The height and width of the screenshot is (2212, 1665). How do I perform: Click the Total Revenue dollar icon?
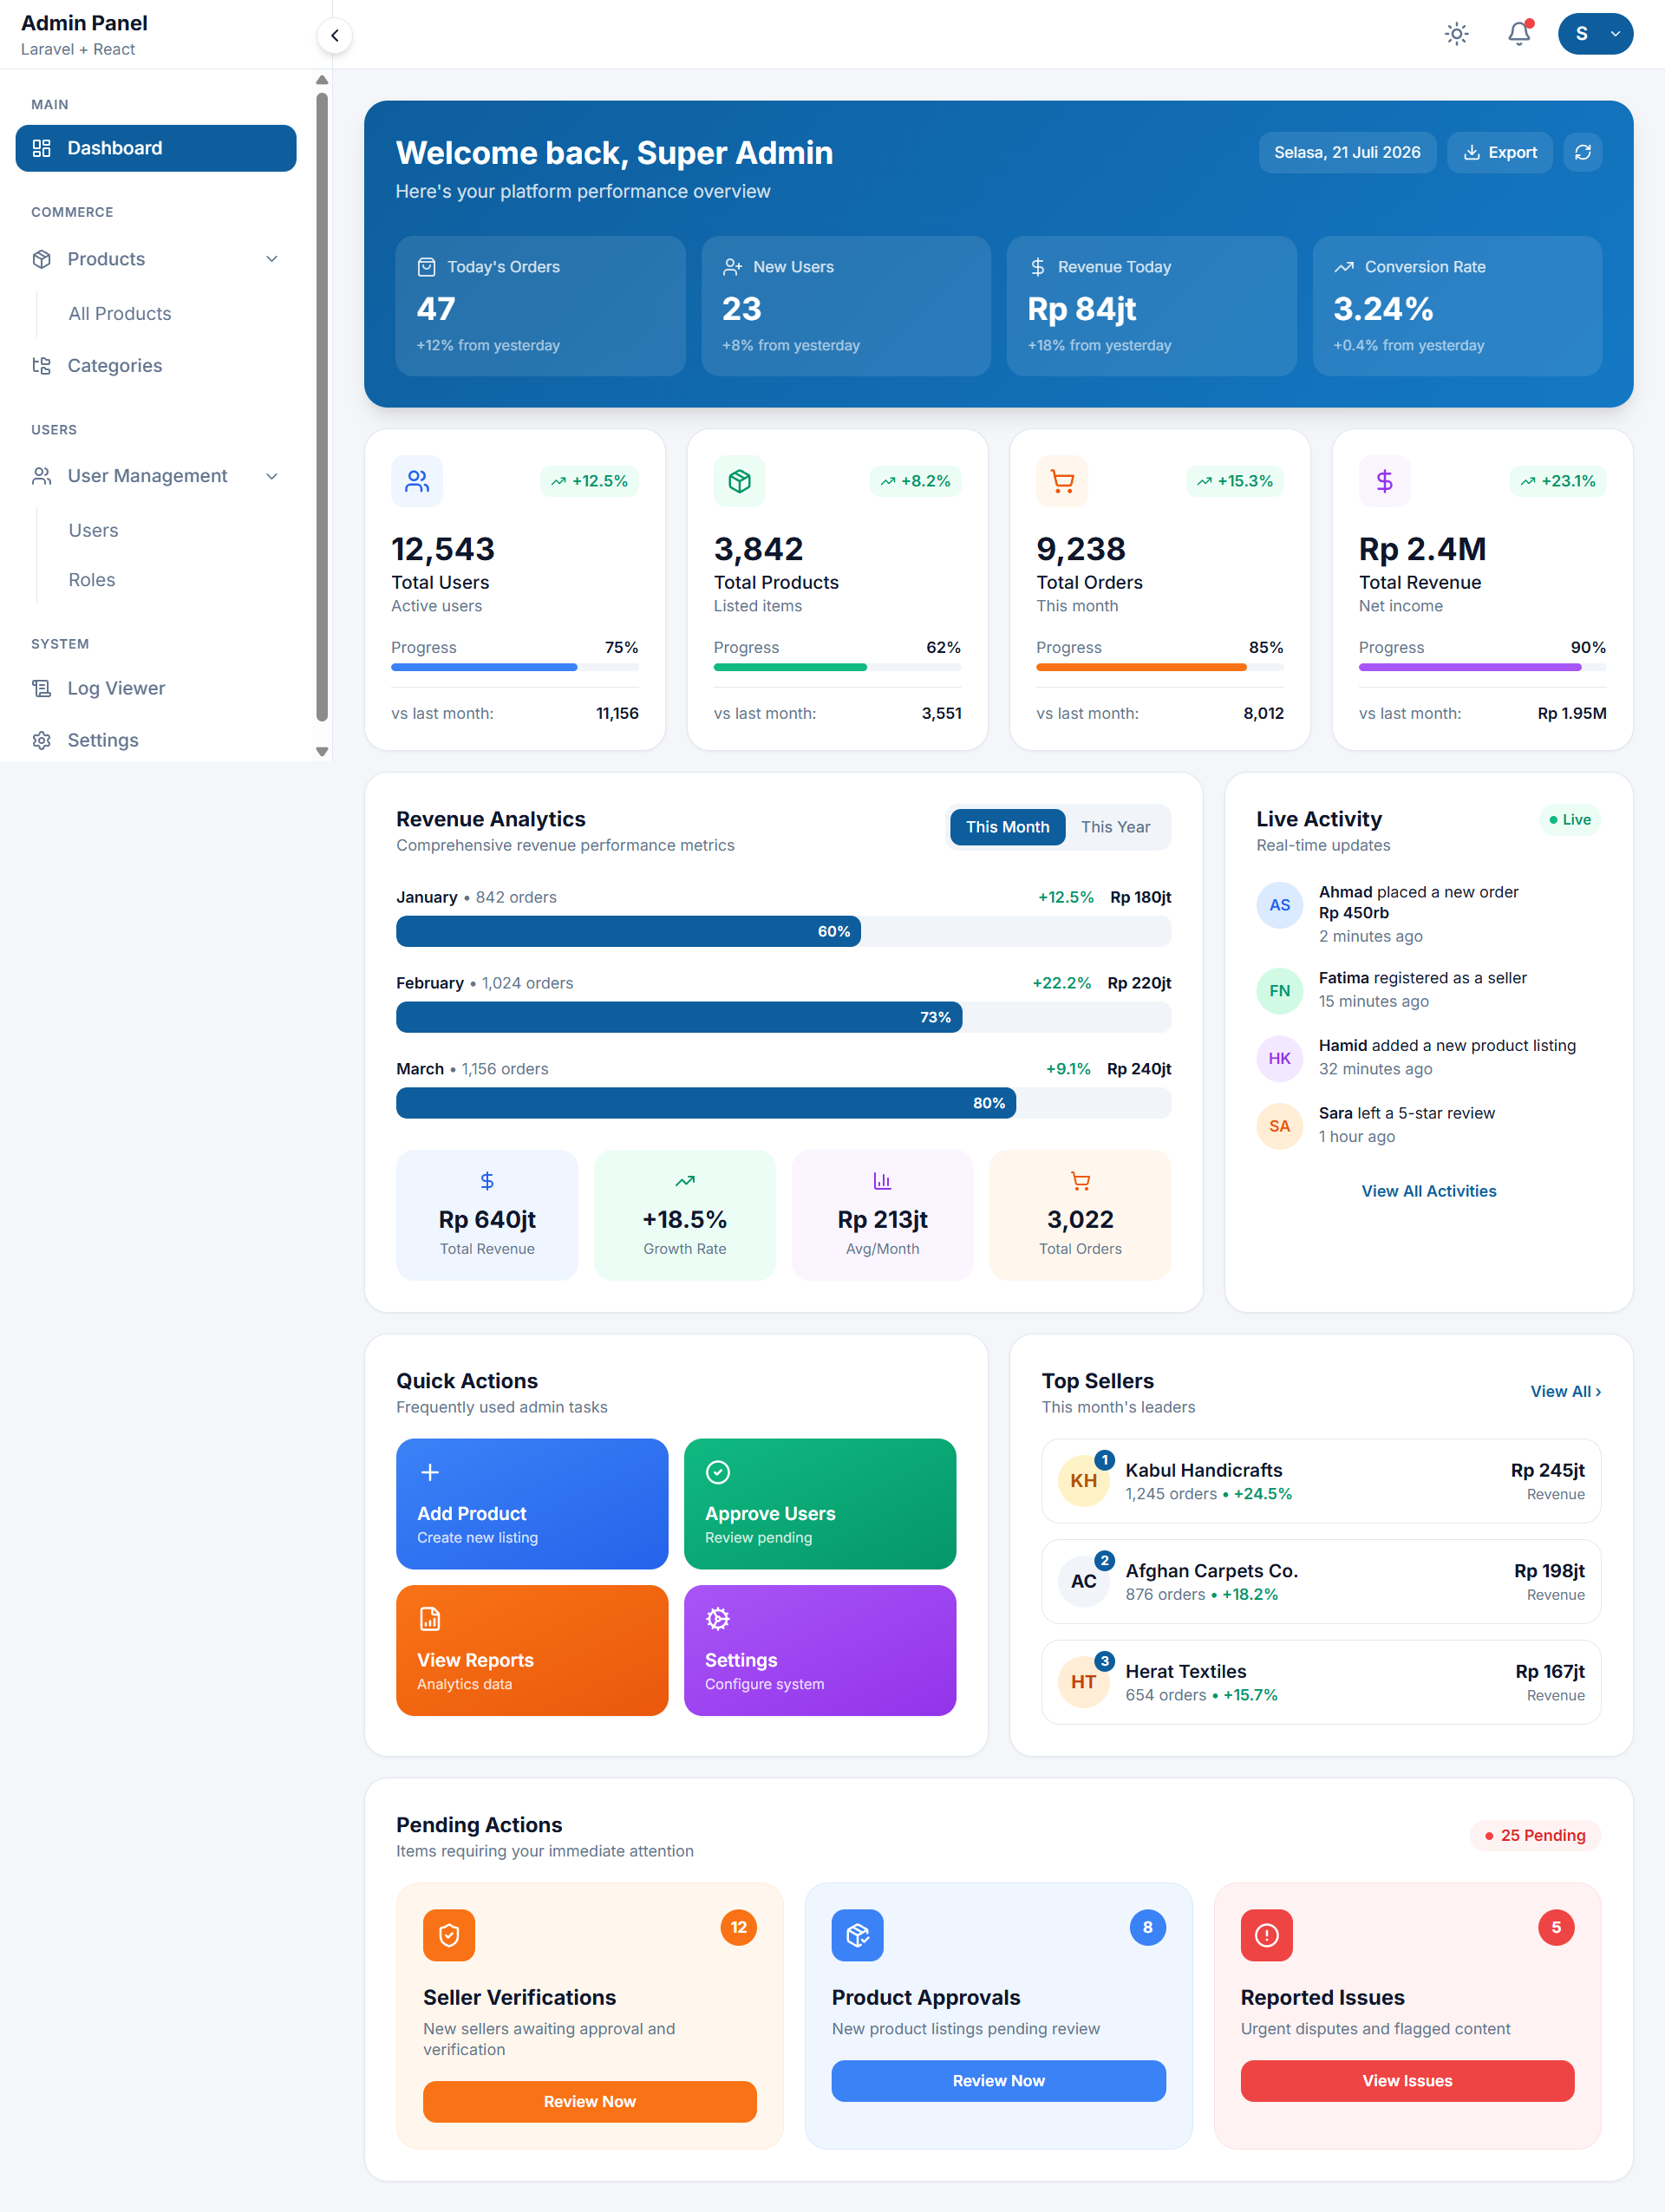tap(1384, 481)
